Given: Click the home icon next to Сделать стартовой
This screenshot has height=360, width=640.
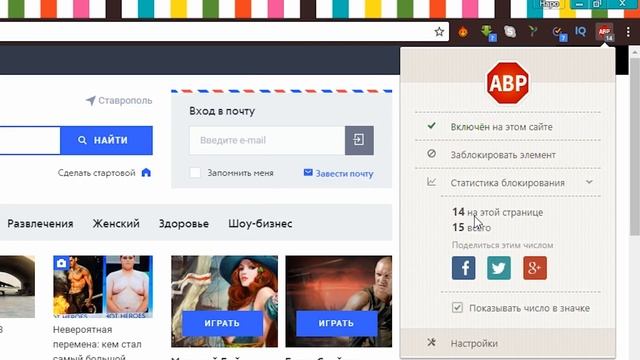Looking at the screenshot, I should (146, 173).
